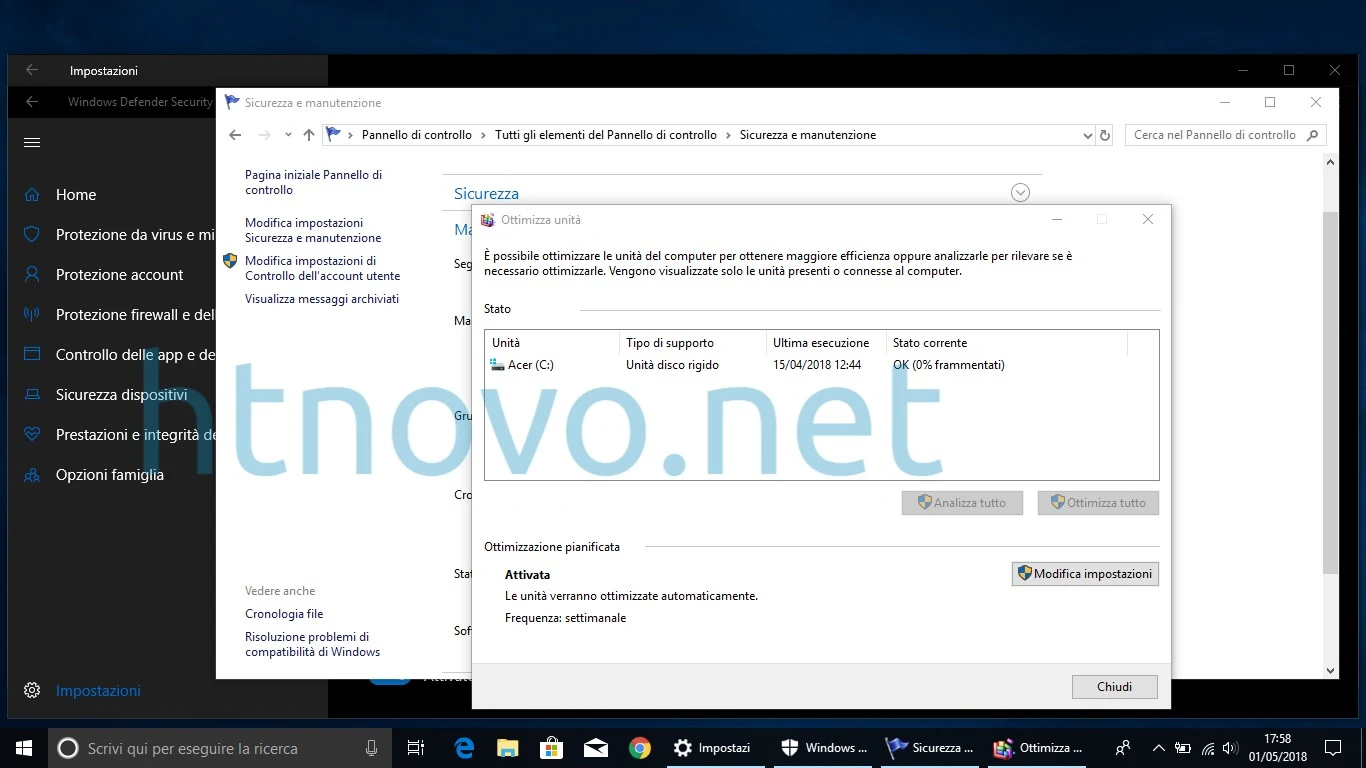Click Cortana search box in taskbar

(x=220, y=748)
